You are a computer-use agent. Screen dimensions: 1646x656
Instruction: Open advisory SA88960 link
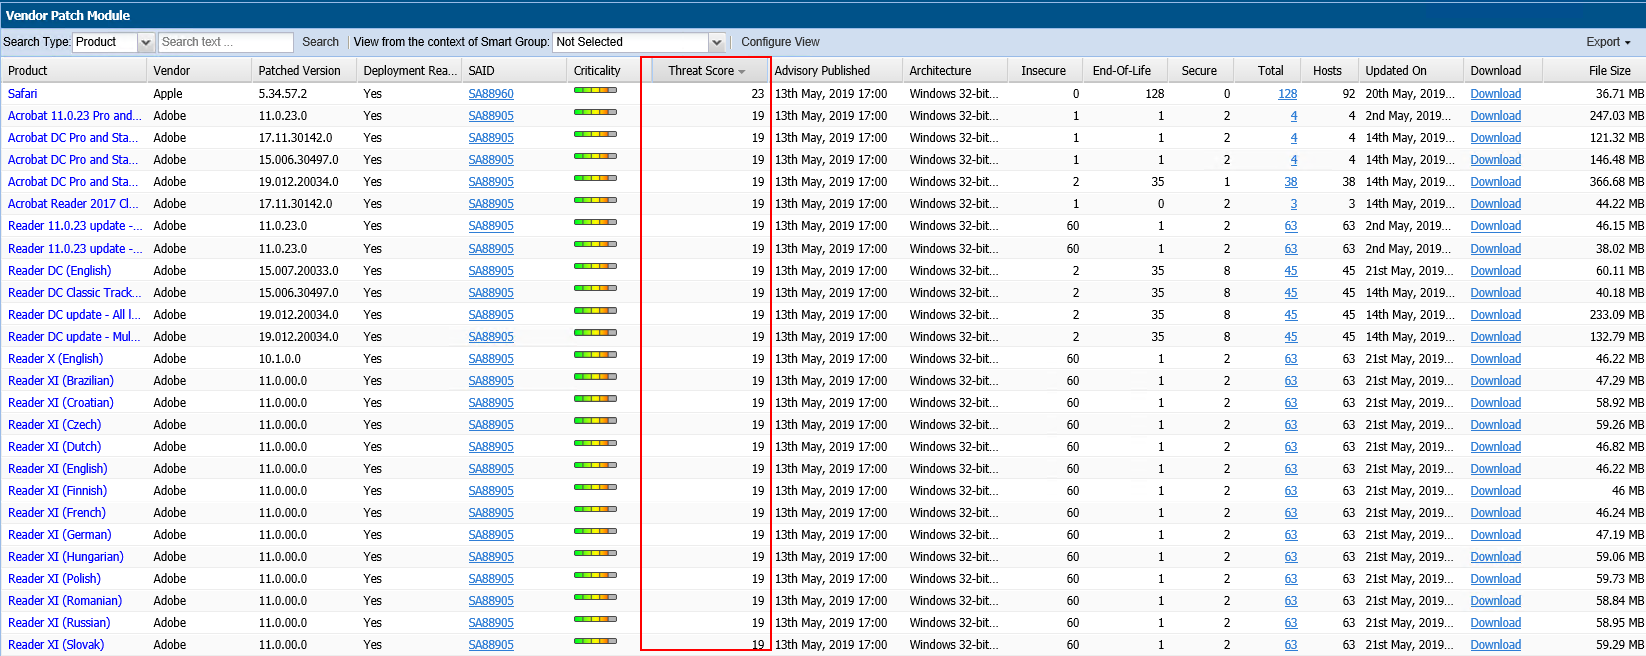[x=491, y=94]
